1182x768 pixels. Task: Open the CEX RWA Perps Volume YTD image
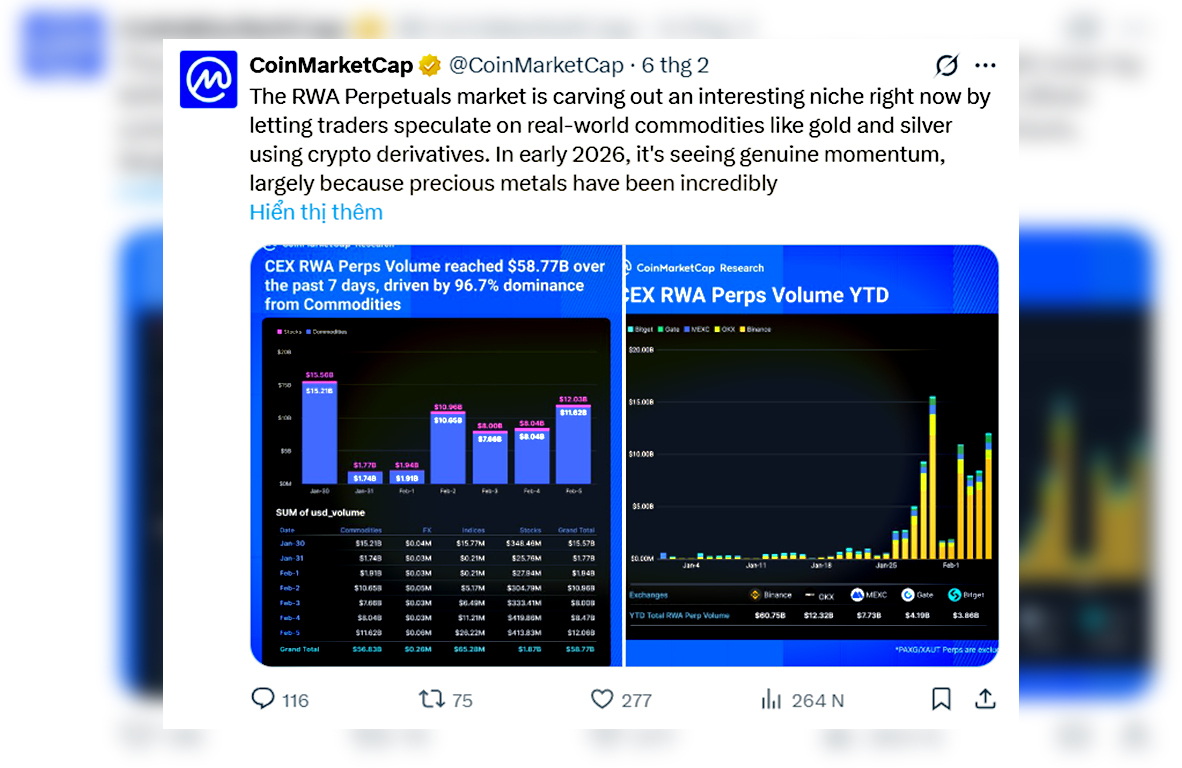(x=811, y=455)
